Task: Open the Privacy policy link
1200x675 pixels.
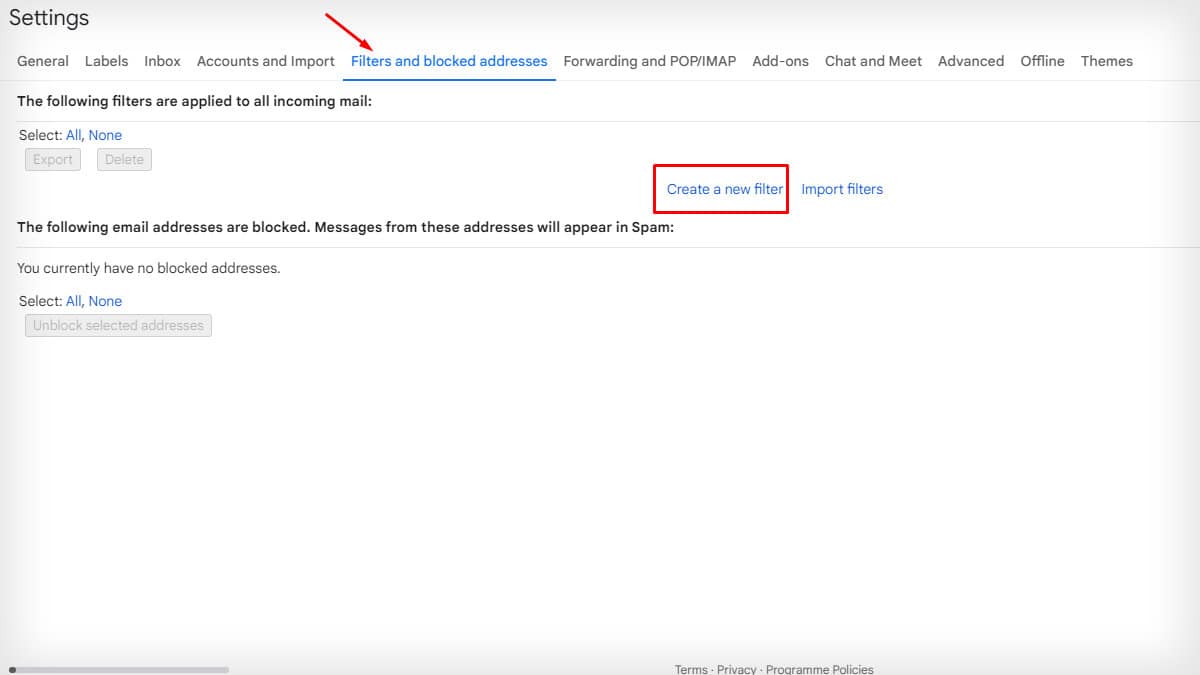Action: (x=736, y=668)
